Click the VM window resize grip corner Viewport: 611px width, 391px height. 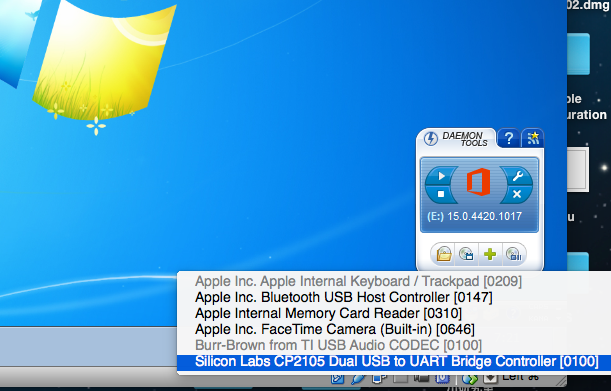tap(561, 380)
